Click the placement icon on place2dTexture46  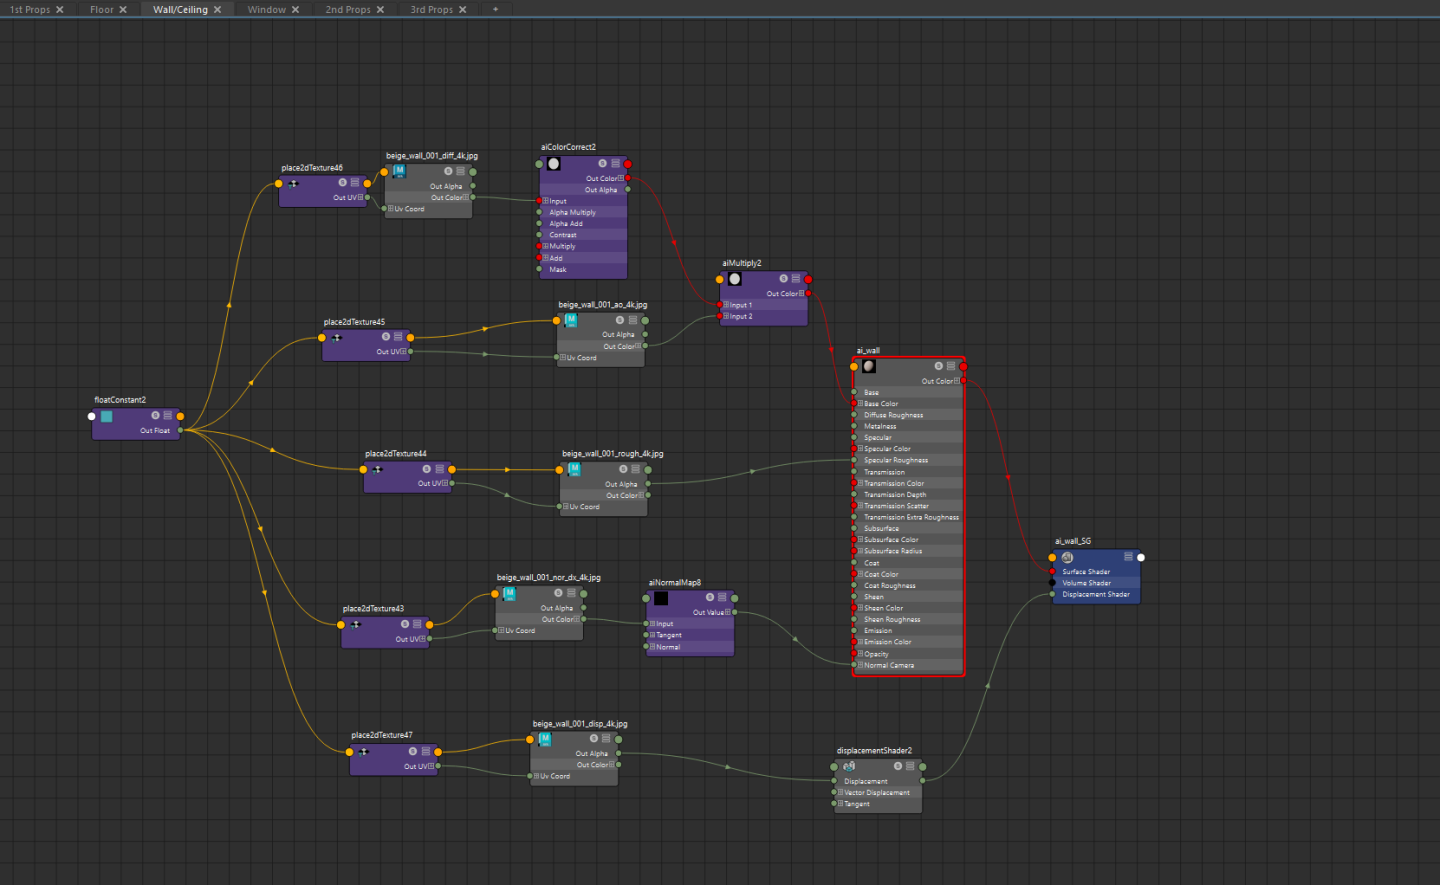[293, 183]
